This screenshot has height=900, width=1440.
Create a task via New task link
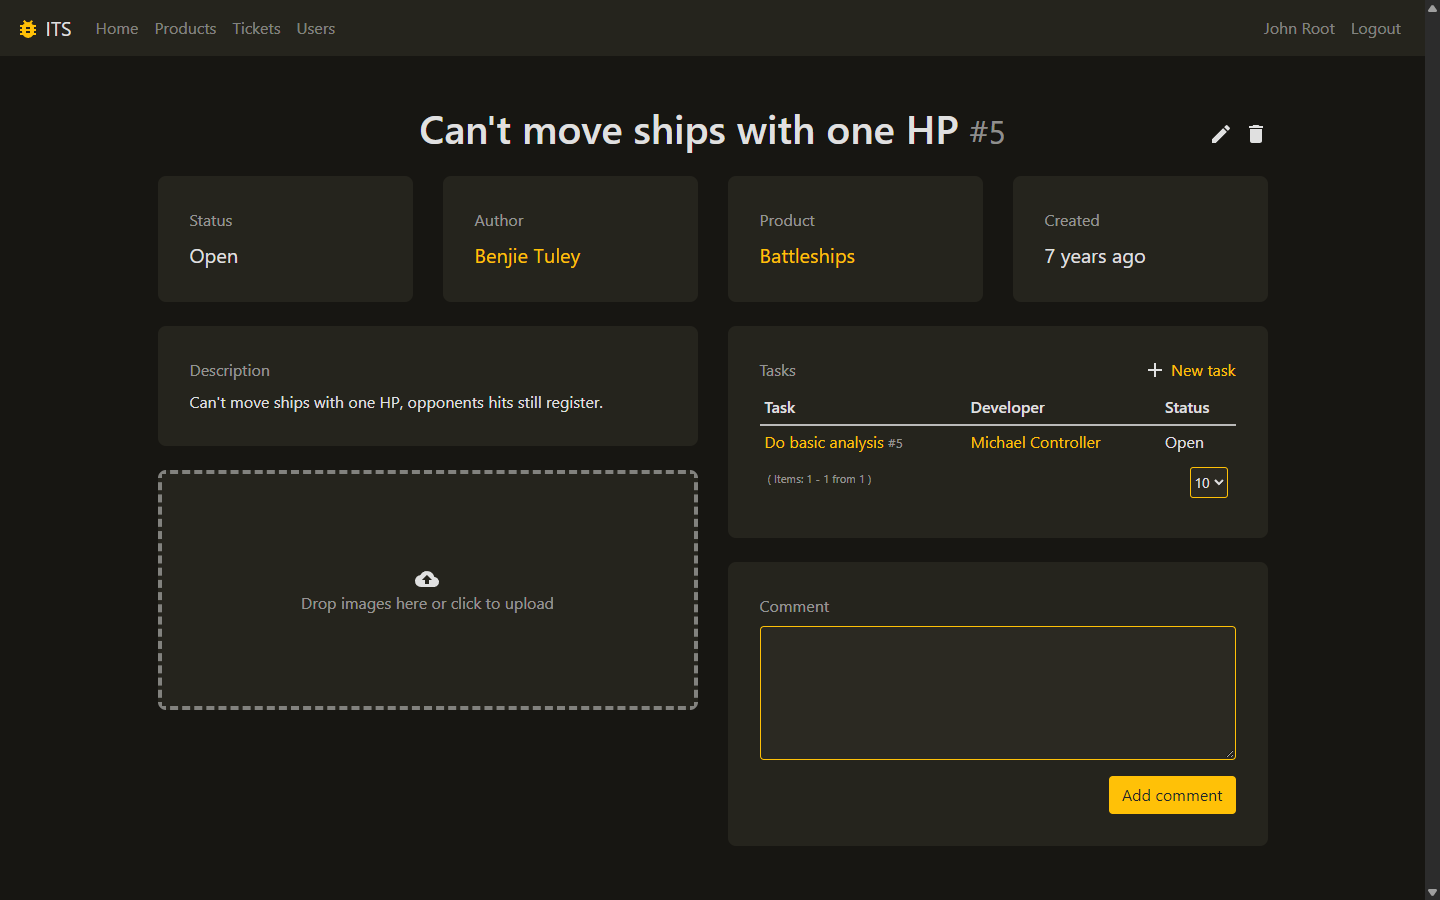coord(1203,370)
